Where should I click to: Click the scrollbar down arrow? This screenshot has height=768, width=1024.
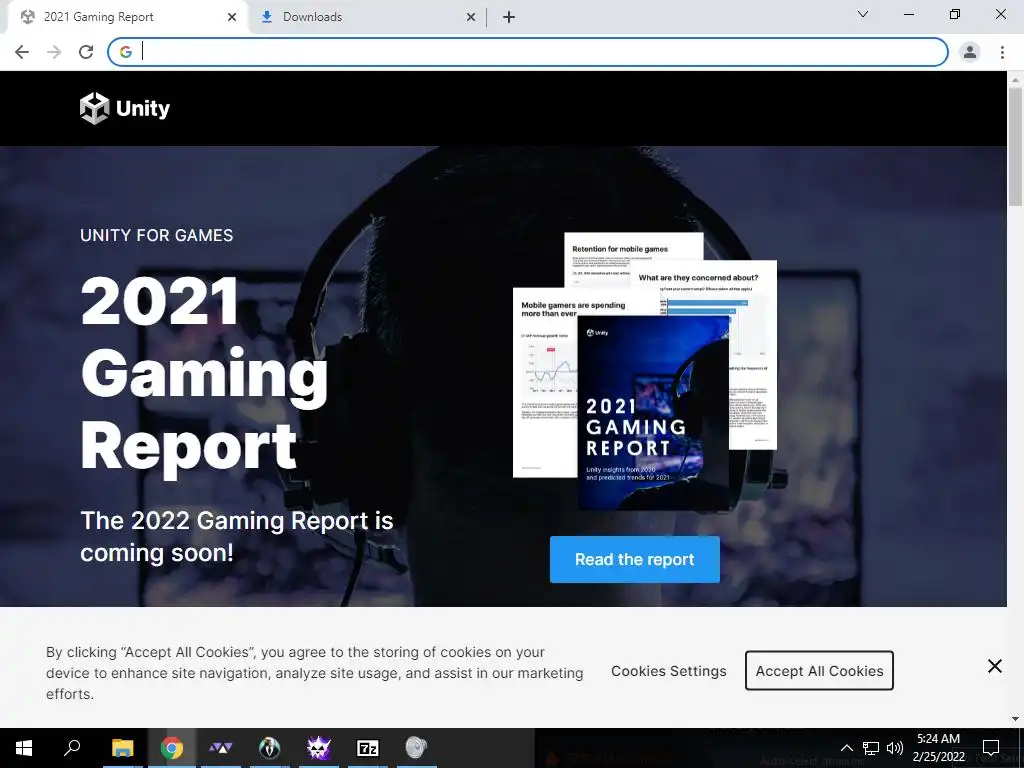point(1015,719)
